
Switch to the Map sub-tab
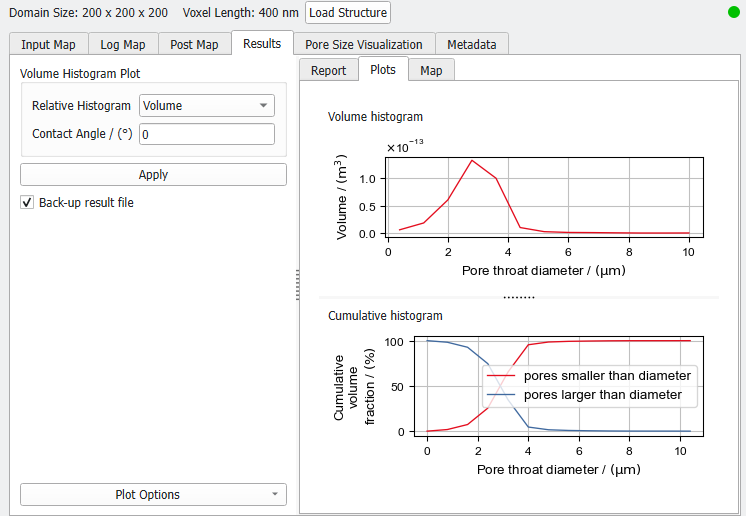(431, 70)
